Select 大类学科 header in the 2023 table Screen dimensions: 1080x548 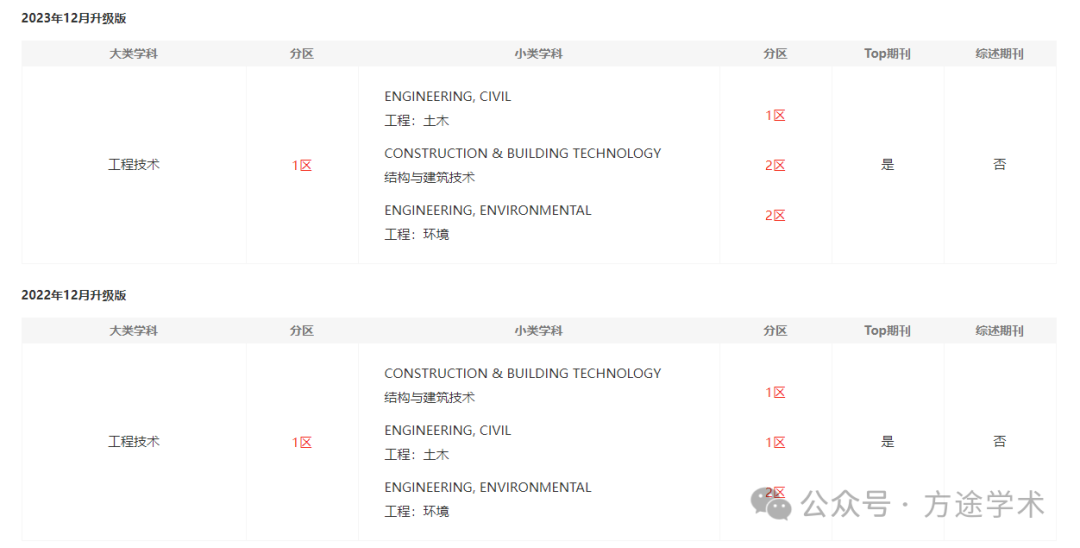coord(134,54)
